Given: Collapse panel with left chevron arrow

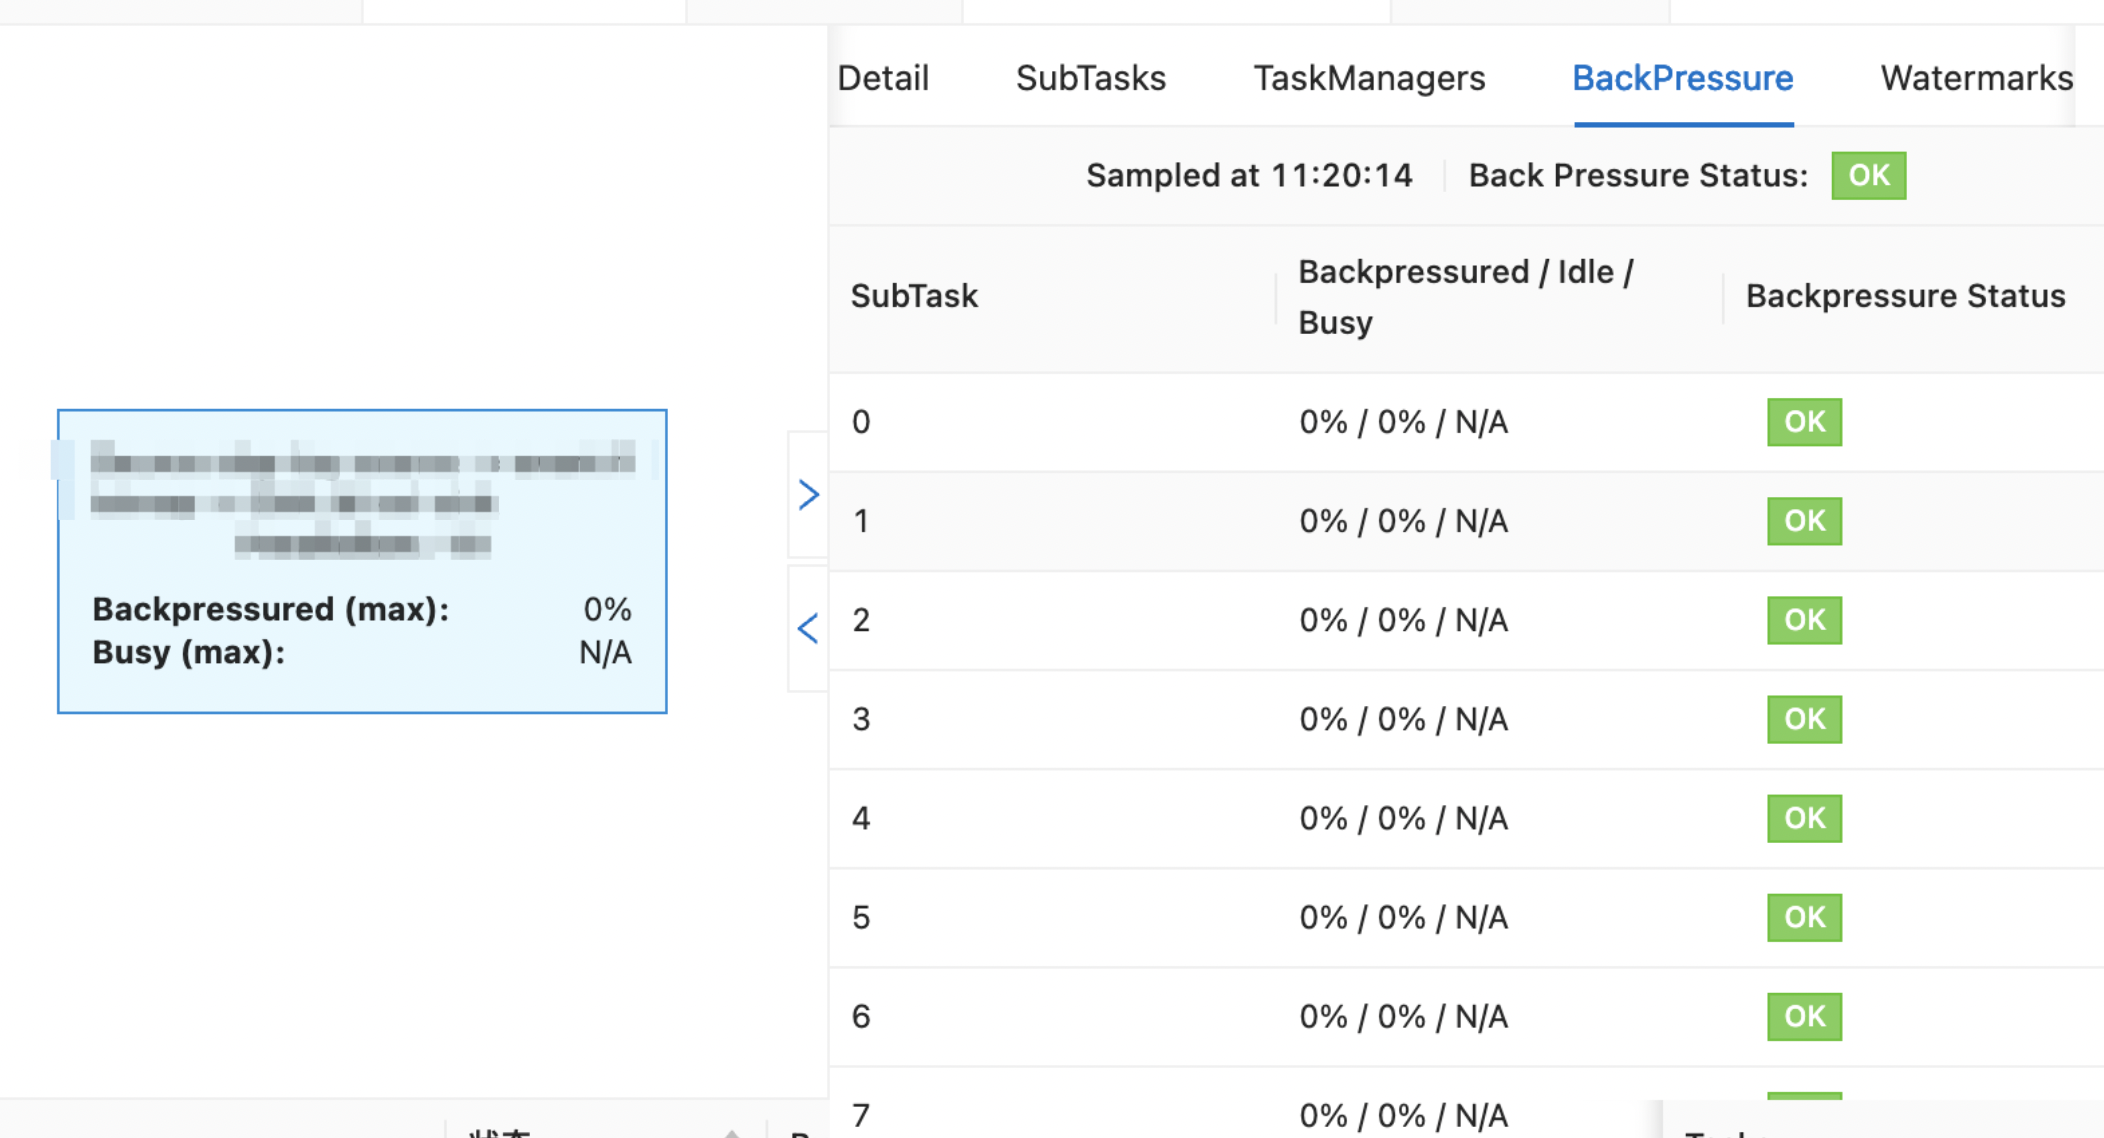Looking at the screenshot, I should (808, 628).
